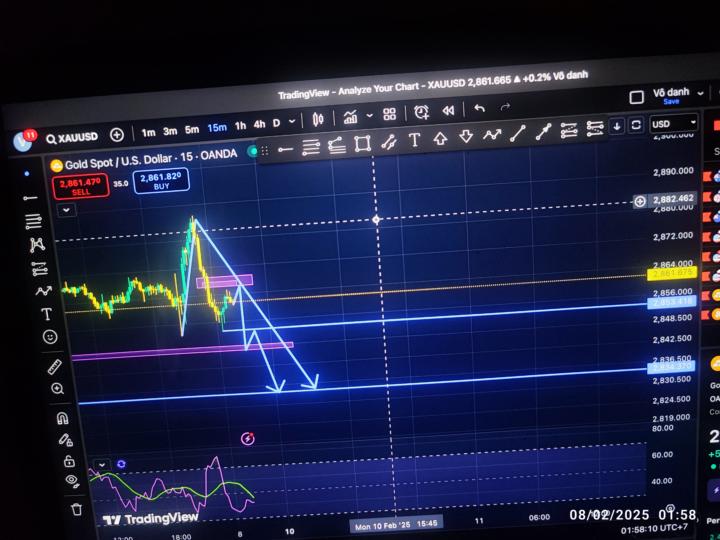
Task: Open the pattern tools in sidebar
Action: 37,245
